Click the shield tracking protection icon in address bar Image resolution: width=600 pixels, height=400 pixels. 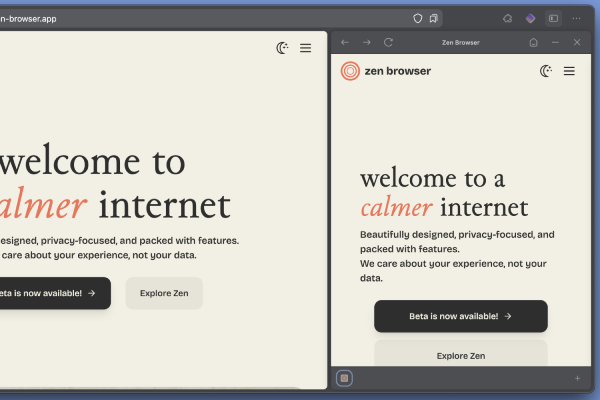pos(417,18)
